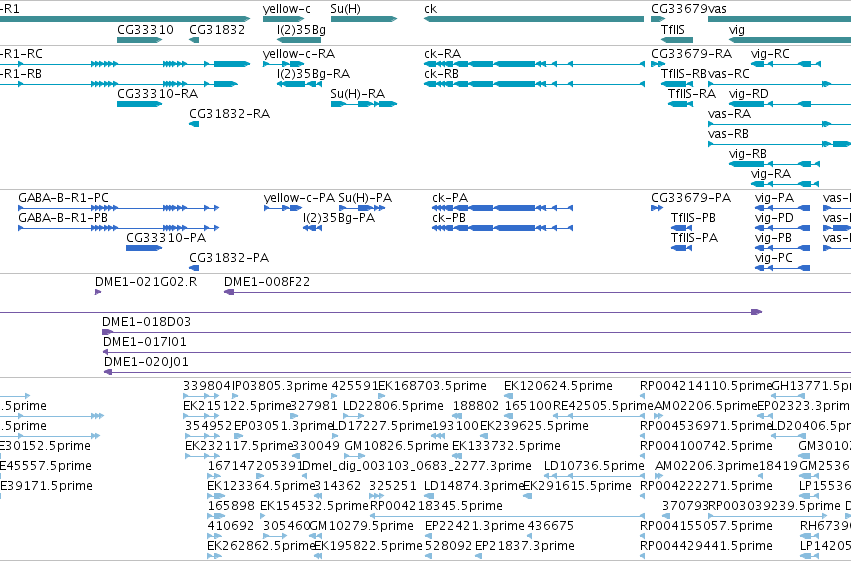Viewport: 851px width, 561px height.
Task: Select EST RE42505.5prime
Action: 604,406
